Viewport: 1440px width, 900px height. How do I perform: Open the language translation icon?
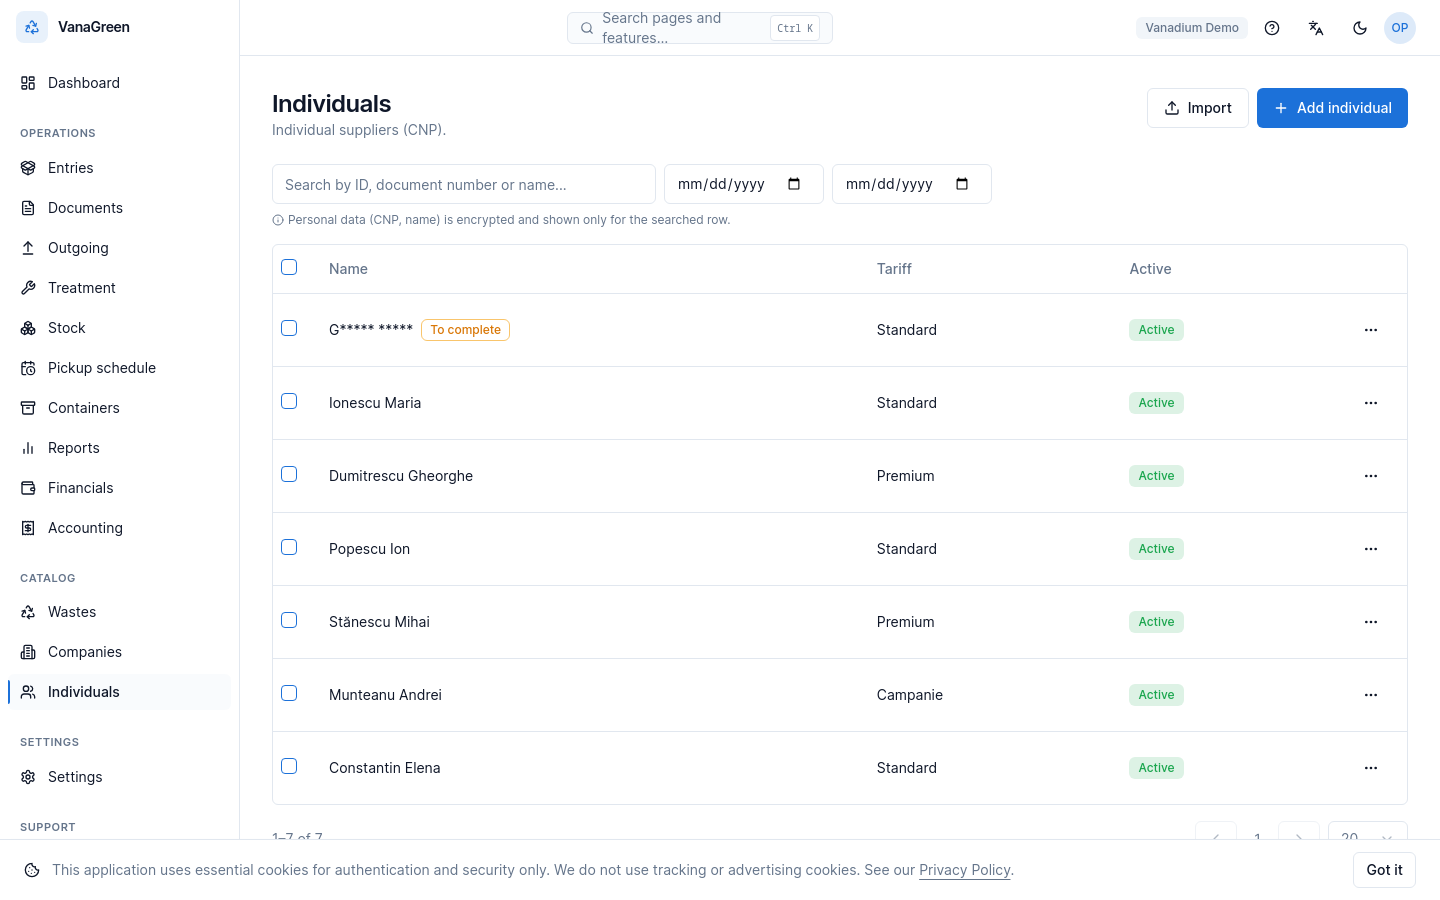click(x=1316, y=28)
